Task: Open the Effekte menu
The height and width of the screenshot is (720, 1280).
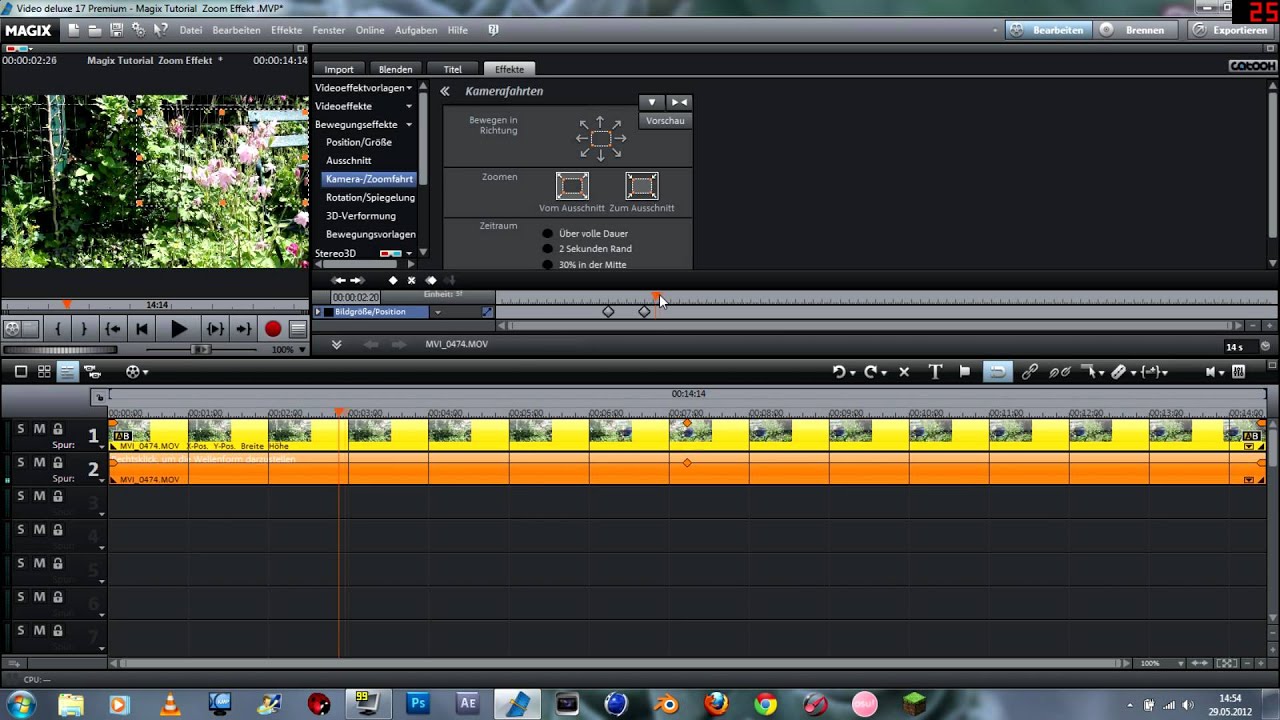Action: (286, 30)
